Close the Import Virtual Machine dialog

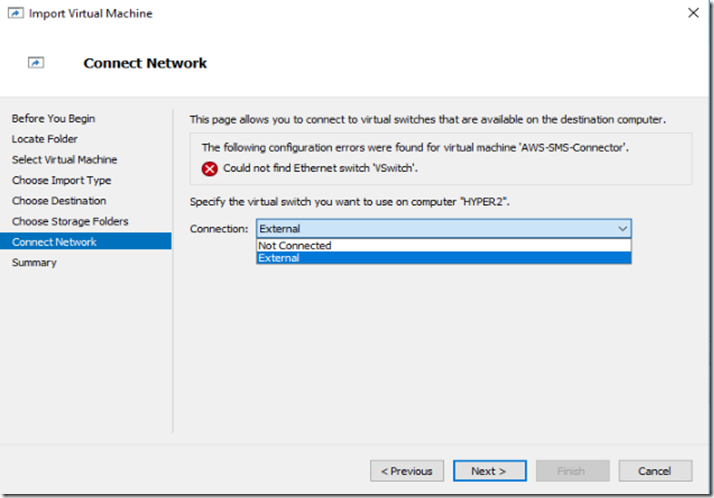pos(693,13)
